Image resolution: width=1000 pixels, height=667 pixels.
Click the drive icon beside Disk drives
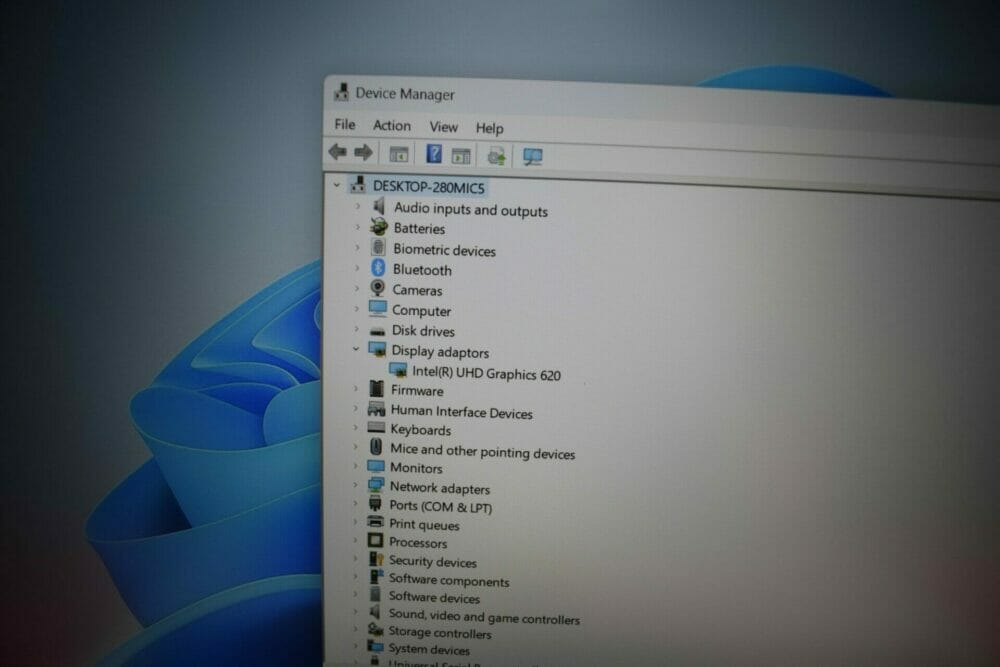click(x=378, y=331)
